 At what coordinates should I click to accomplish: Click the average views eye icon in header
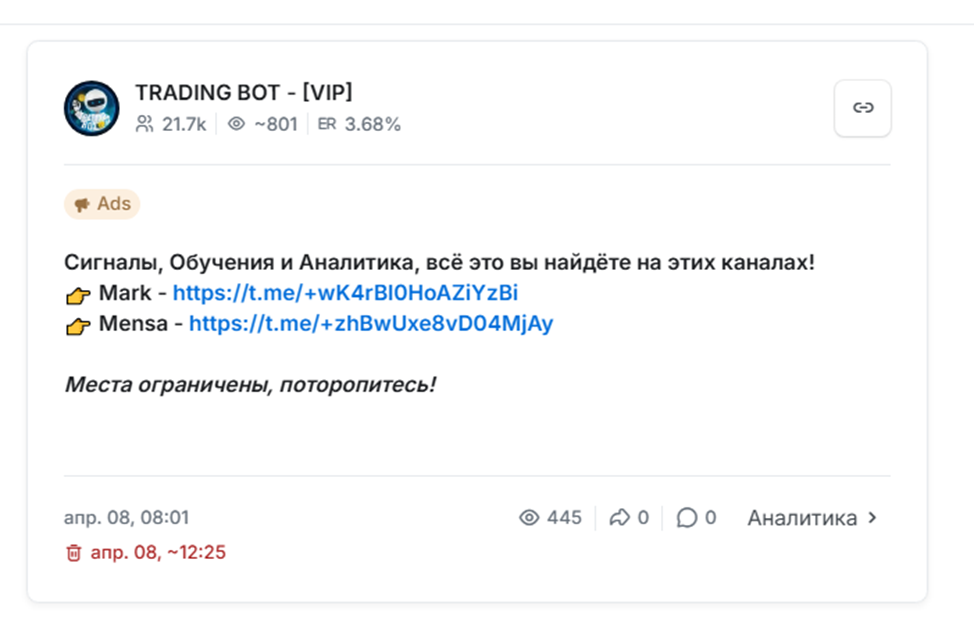pyautogui.click(x=236, y=124)
